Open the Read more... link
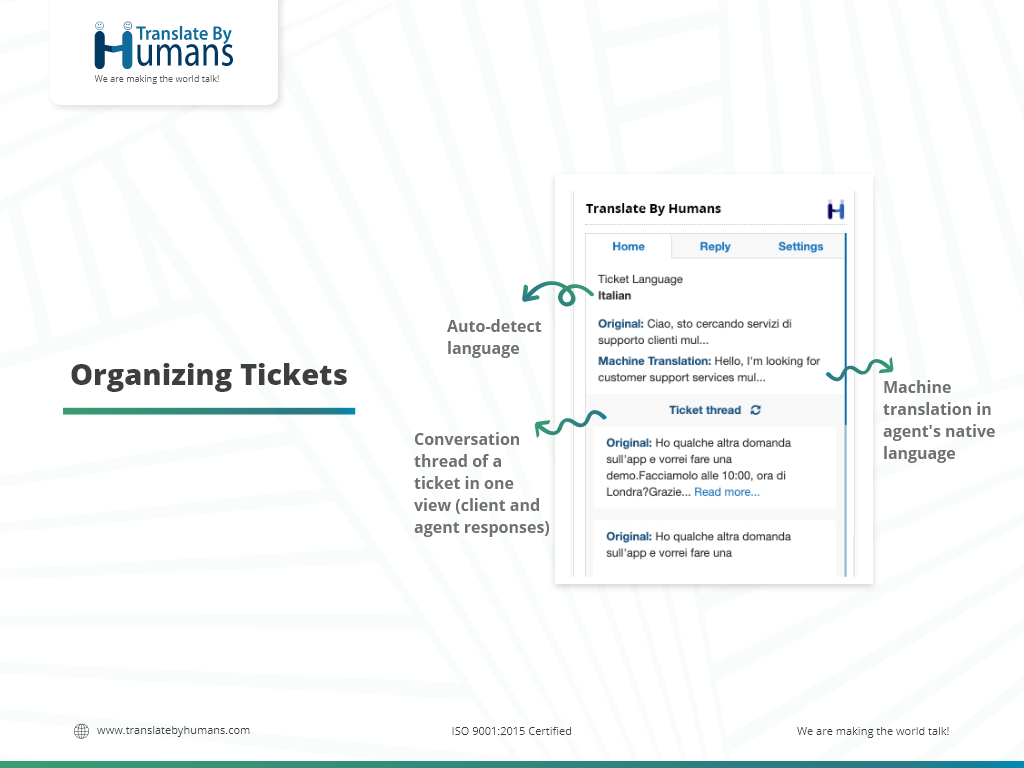The height and width of the screenshot is (768, 1024). pyautogui.click(x=727, y=492)
